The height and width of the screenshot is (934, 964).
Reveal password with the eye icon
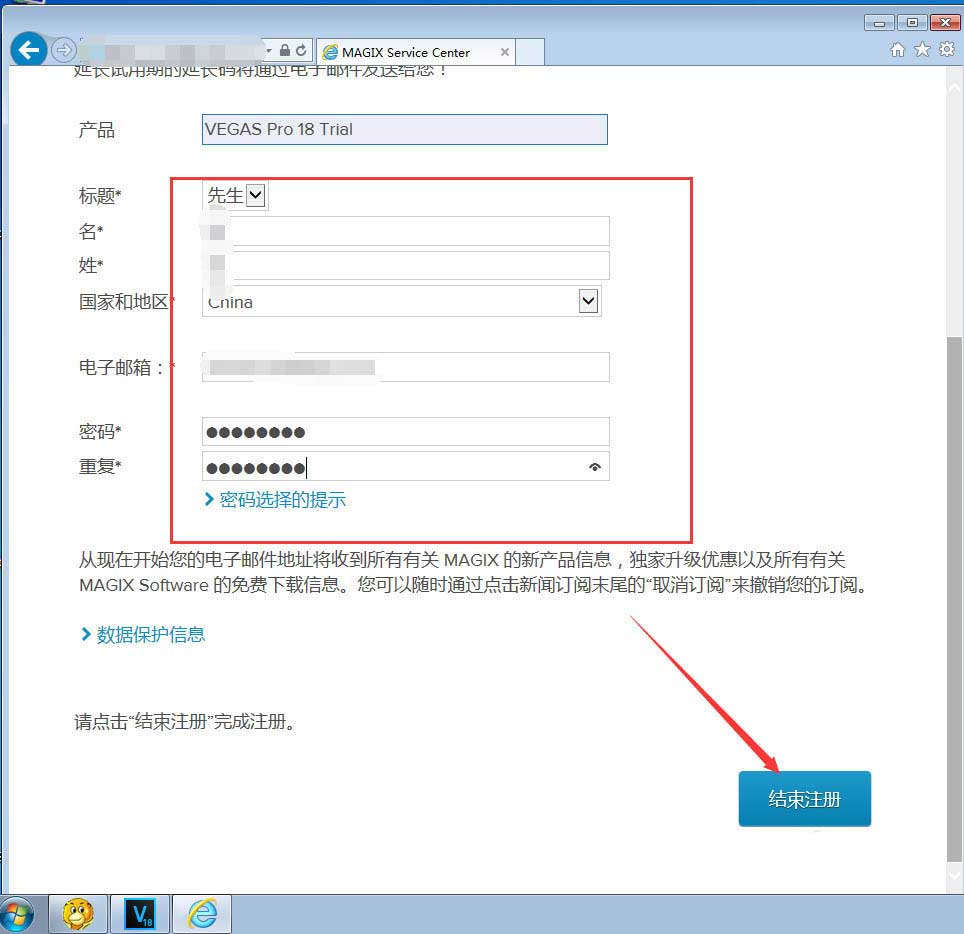pos(595,467)
